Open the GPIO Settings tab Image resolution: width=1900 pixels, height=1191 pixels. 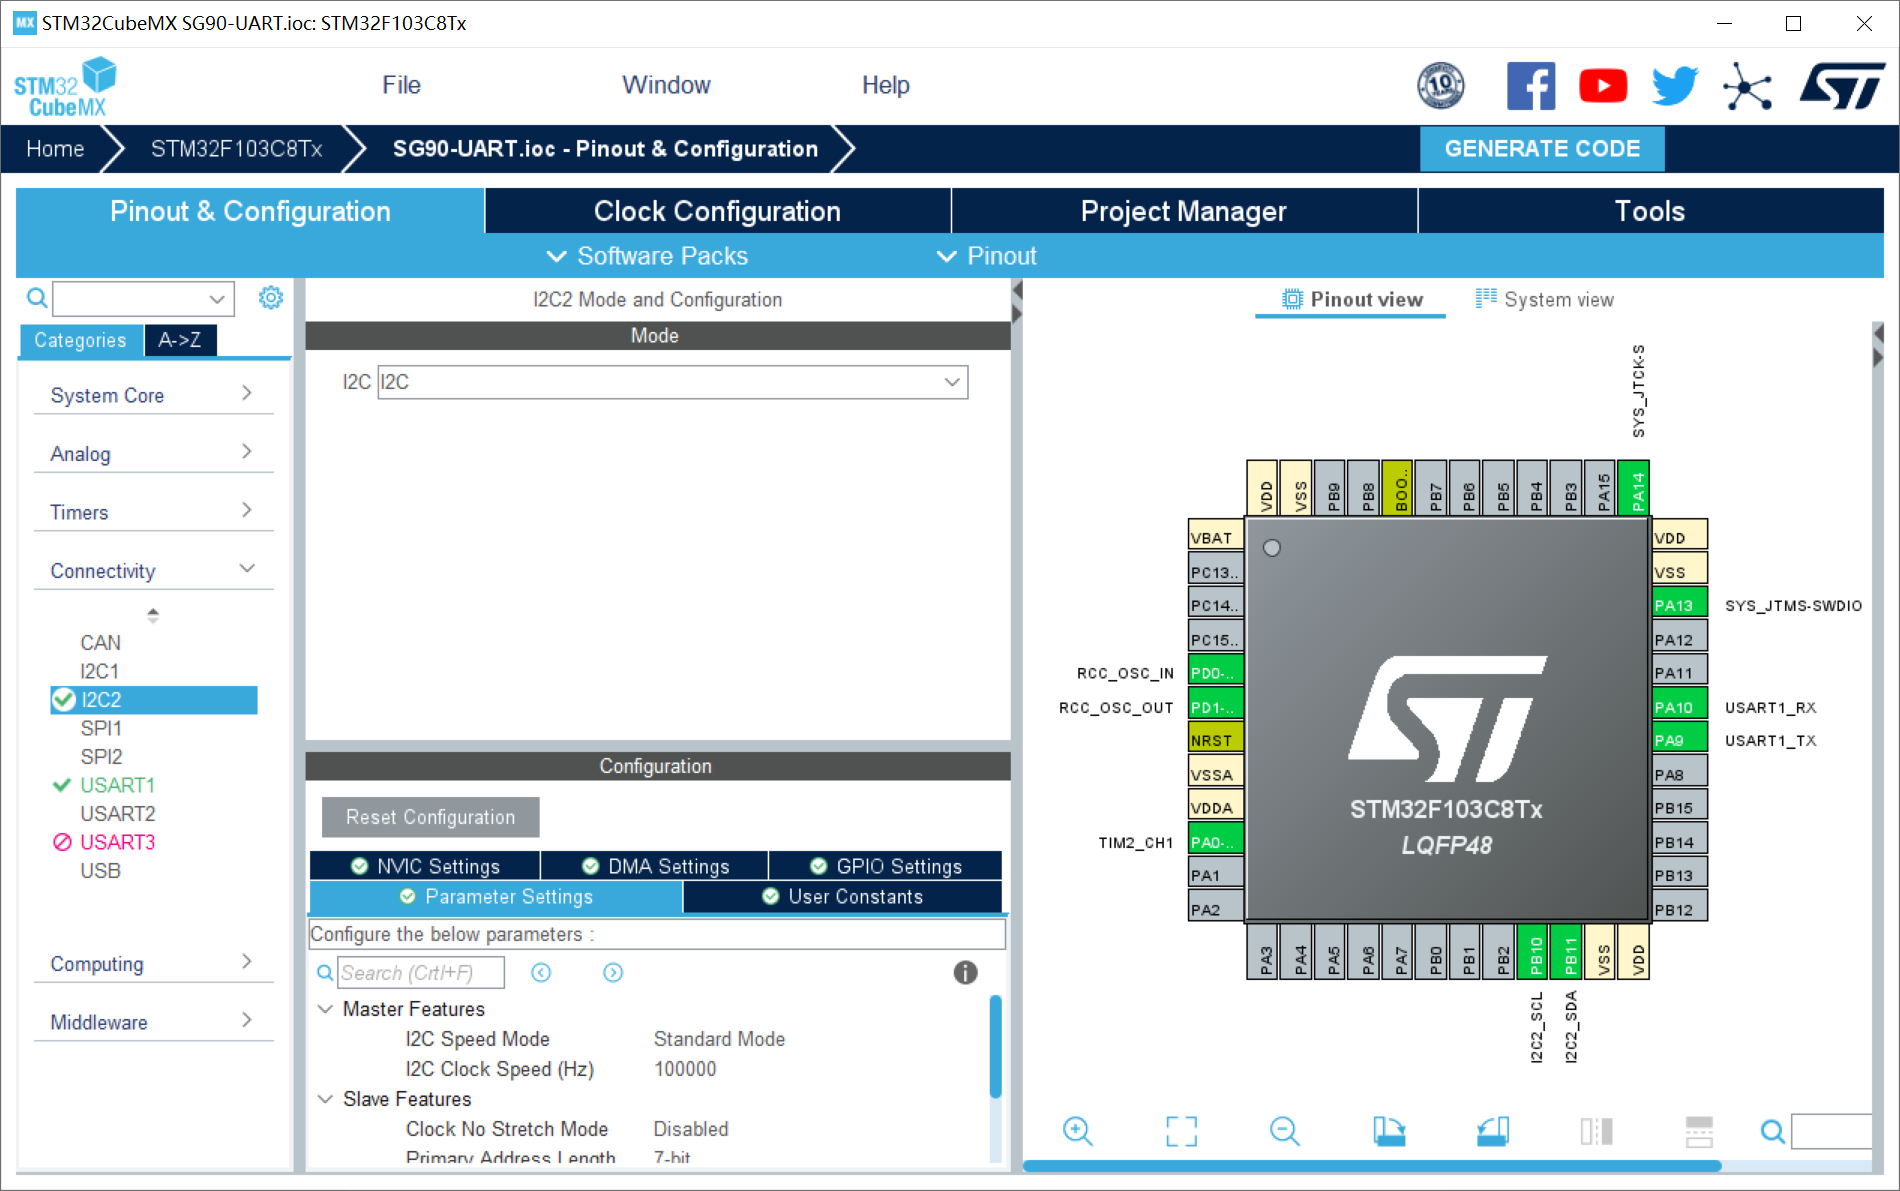(x=886, y=866)
